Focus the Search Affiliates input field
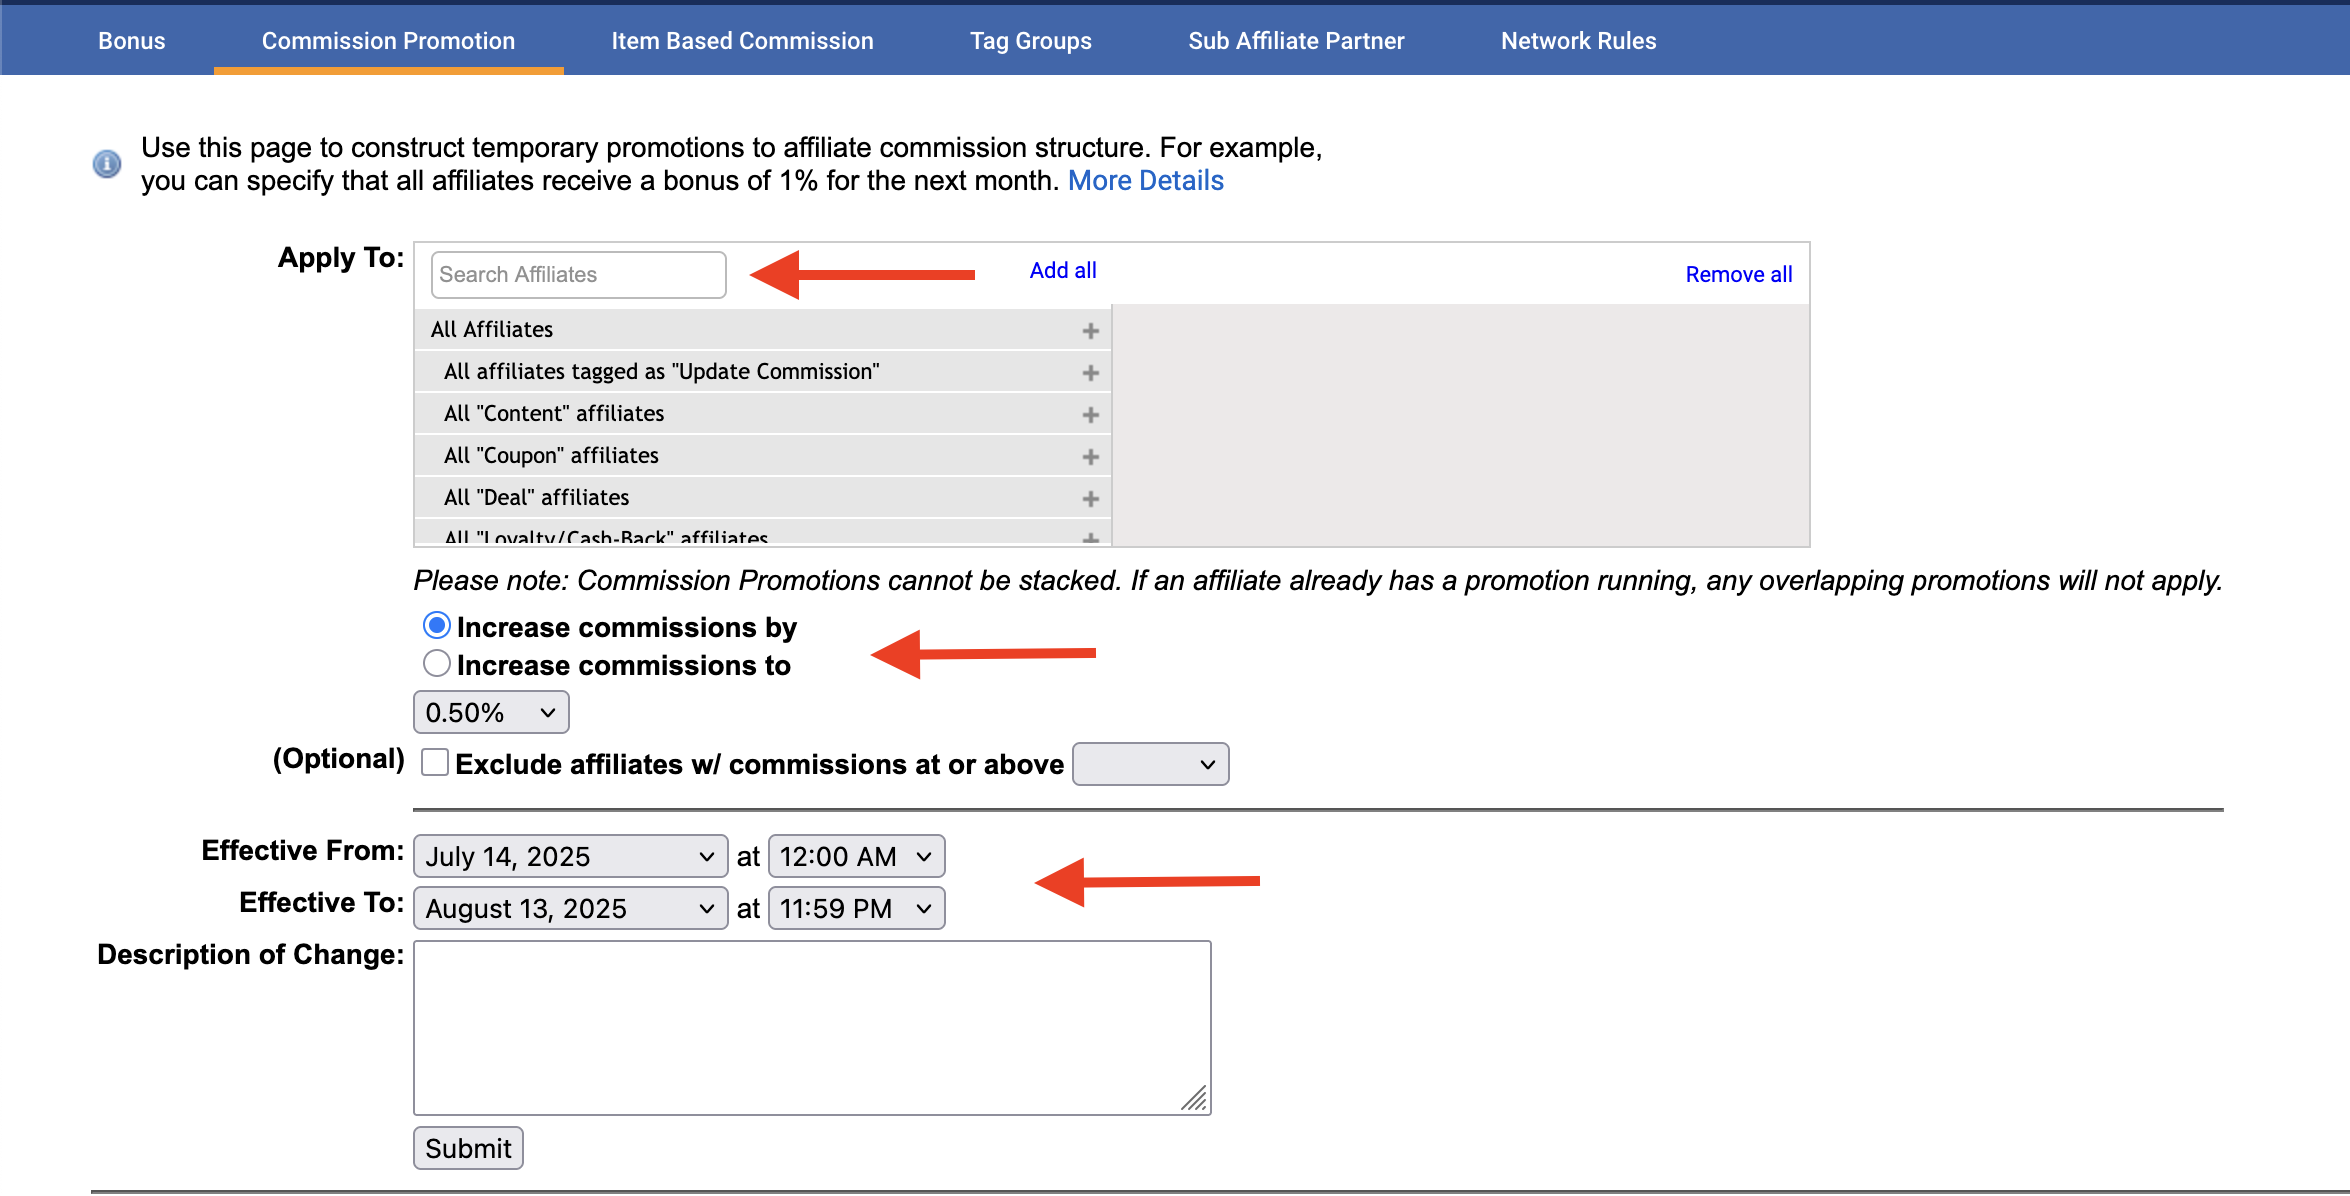This screenshot has height=1196, width=2350. coord(578,275)
